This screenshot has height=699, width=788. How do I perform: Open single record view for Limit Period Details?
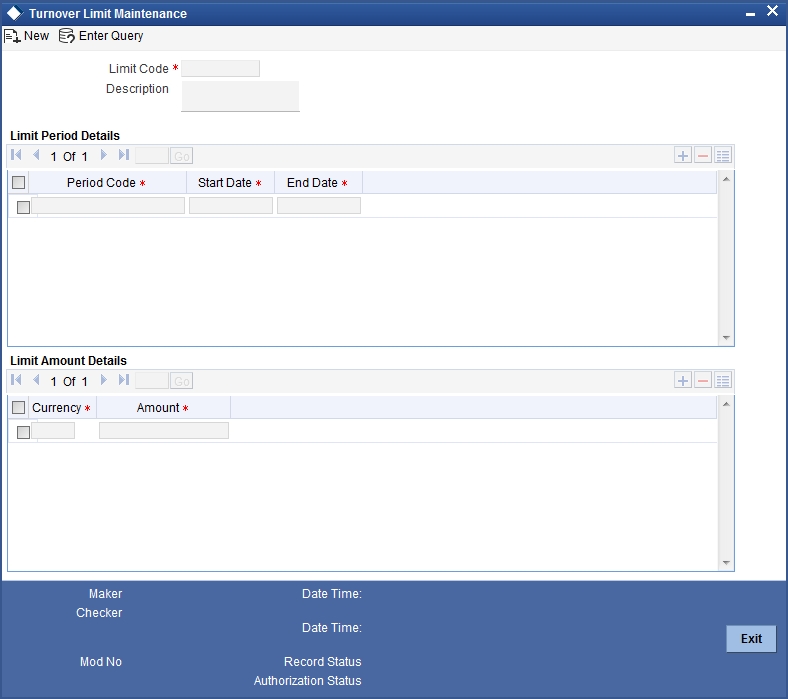[723, 155]
